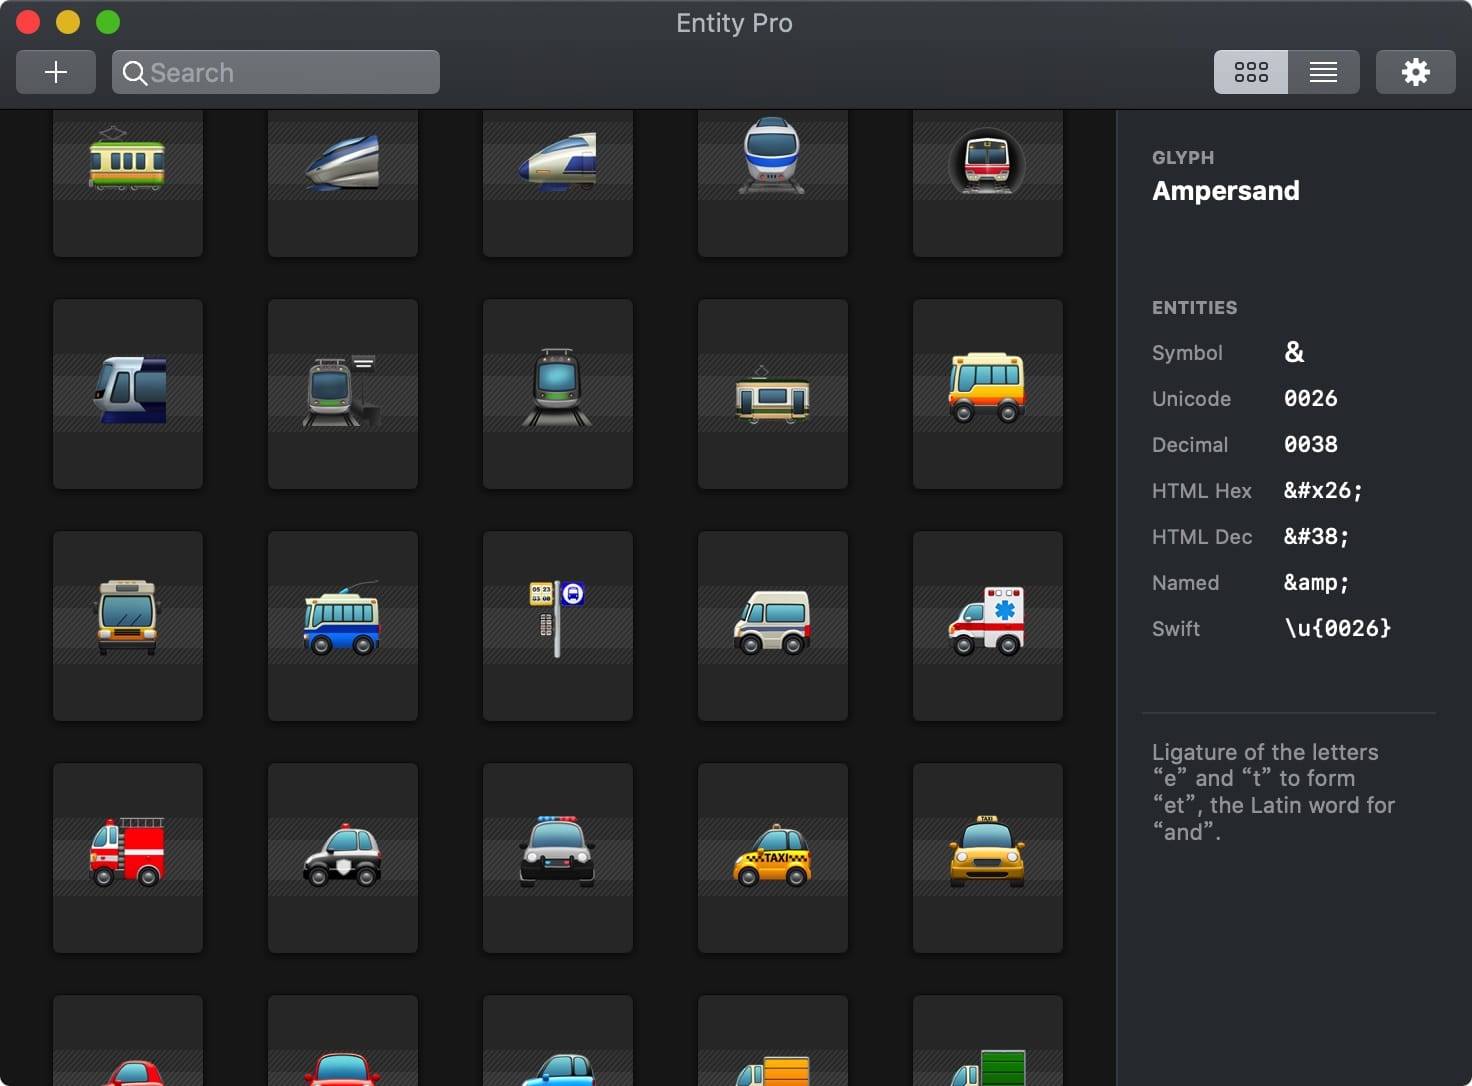Select the truck with green cargo emoji
1472x1086 pixels.
point(988,1041)
